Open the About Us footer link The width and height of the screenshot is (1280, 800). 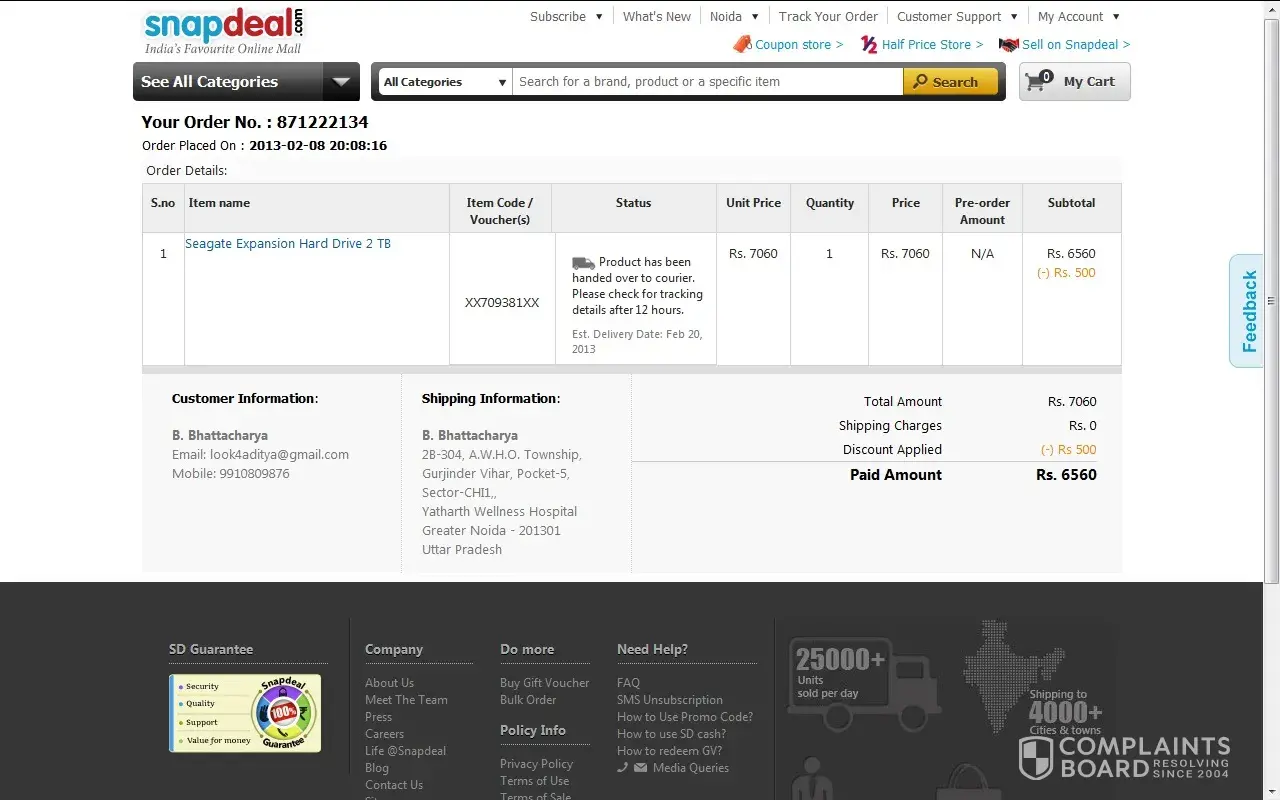(x=389, y=683)
